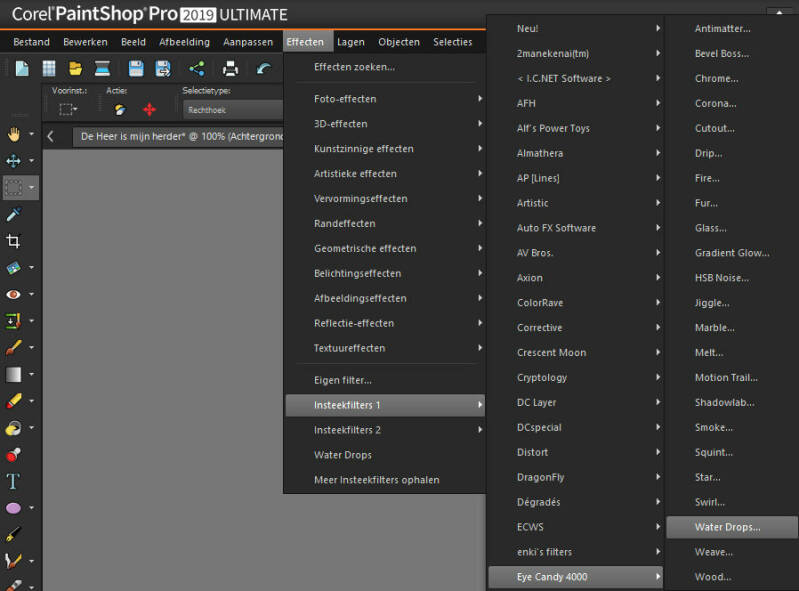Select the De Heer is mijn herder tab
This screenshot has width=799, height=591.
(x=178, y=137)
